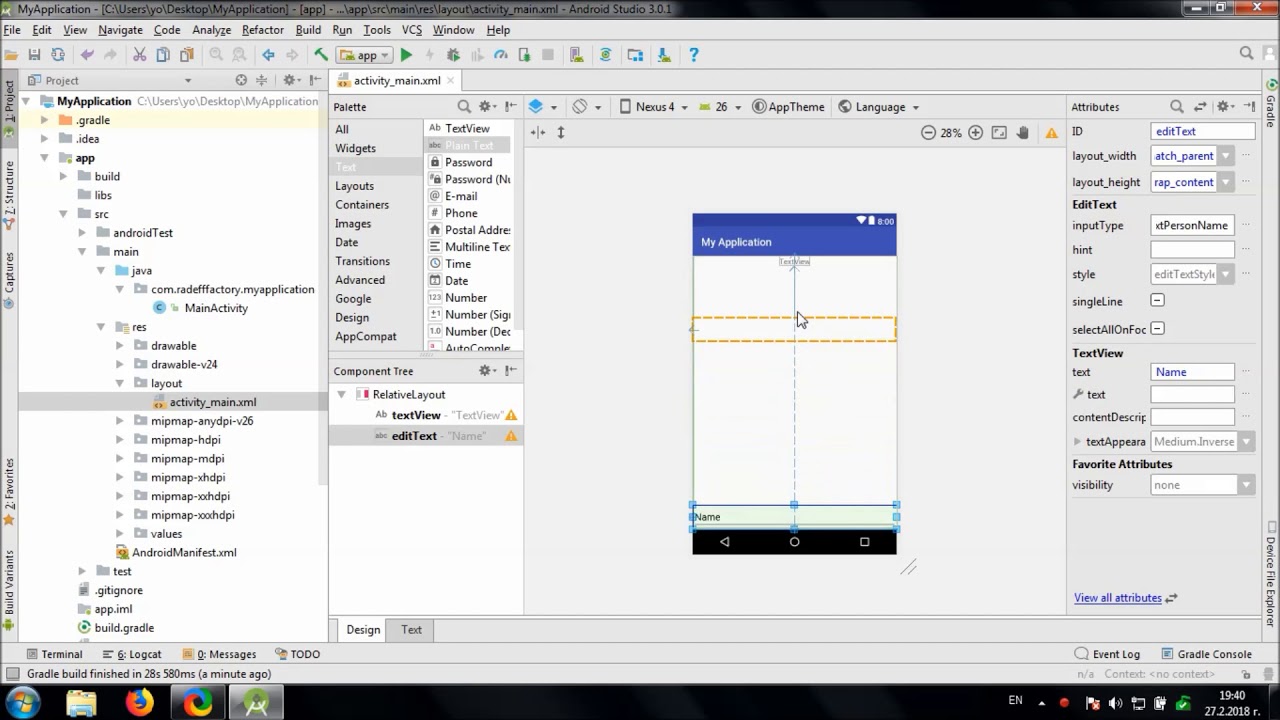Click the Make Project hammer icon
This screenshot has height=720, width=1280.
pyautogui.click(x=321, y=55)
